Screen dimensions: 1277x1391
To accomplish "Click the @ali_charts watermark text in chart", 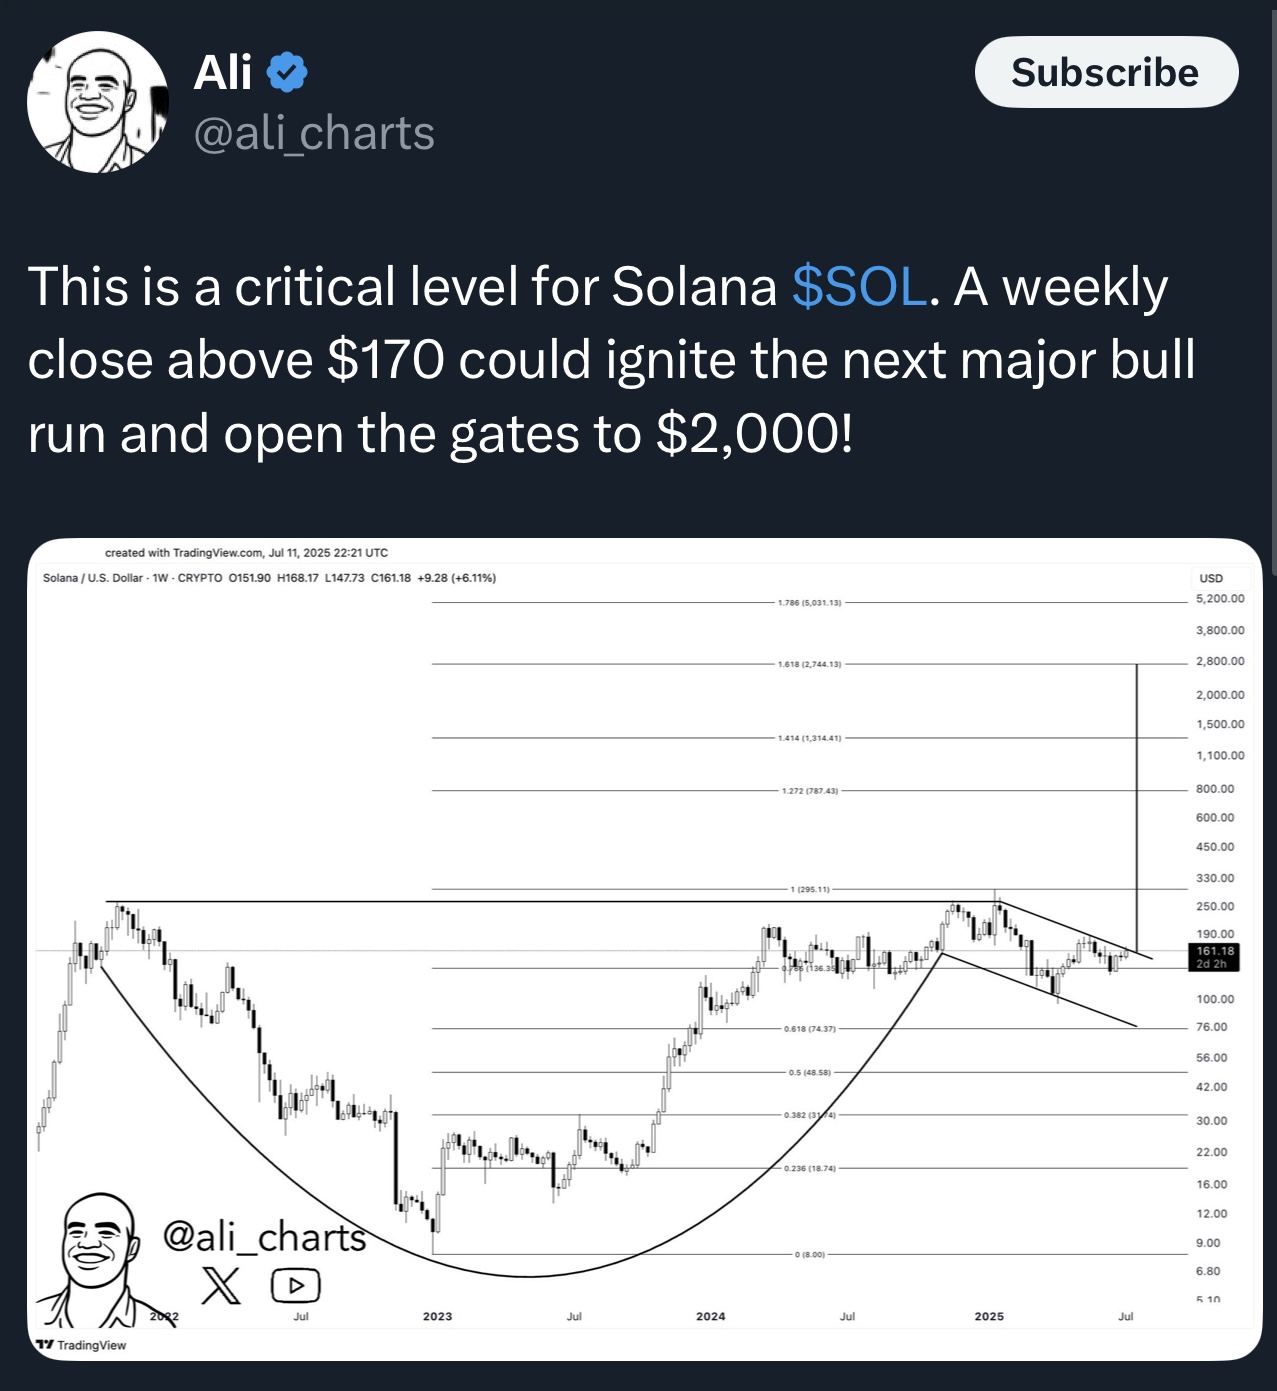I will 265,1238.
